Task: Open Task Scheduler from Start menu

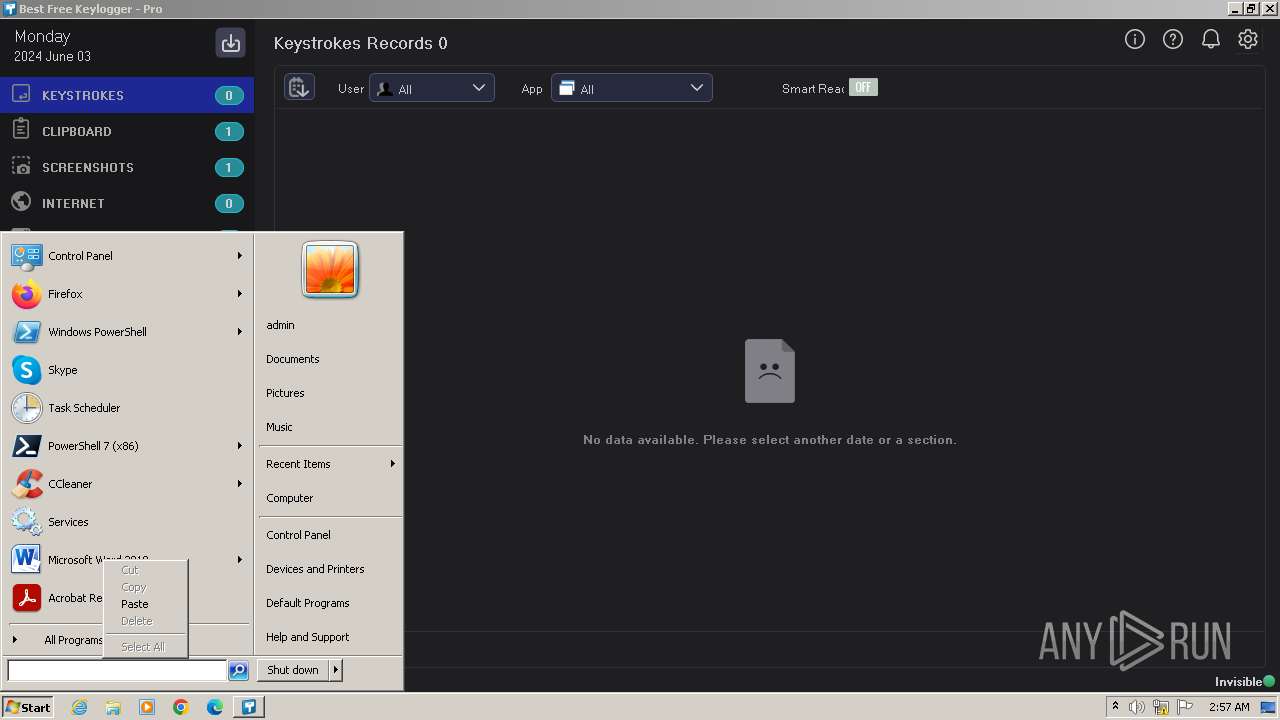Action: pyautogui.click(x=127, y=408)
